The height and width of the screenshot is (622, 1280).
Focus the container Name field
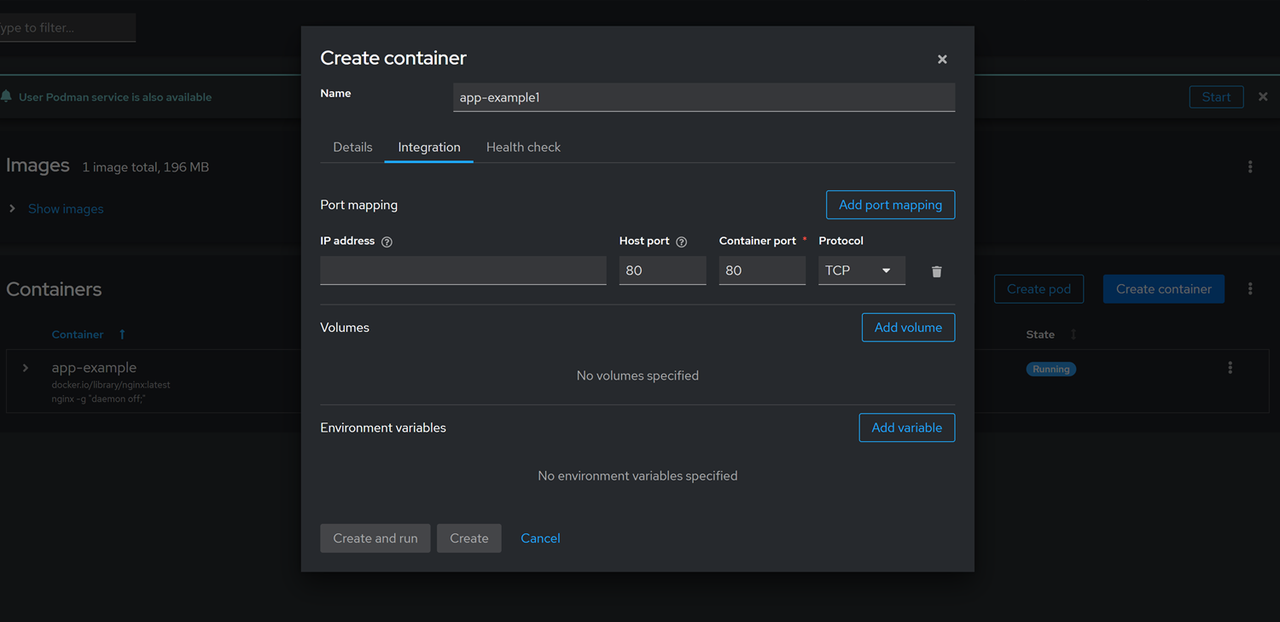point(704,97)
